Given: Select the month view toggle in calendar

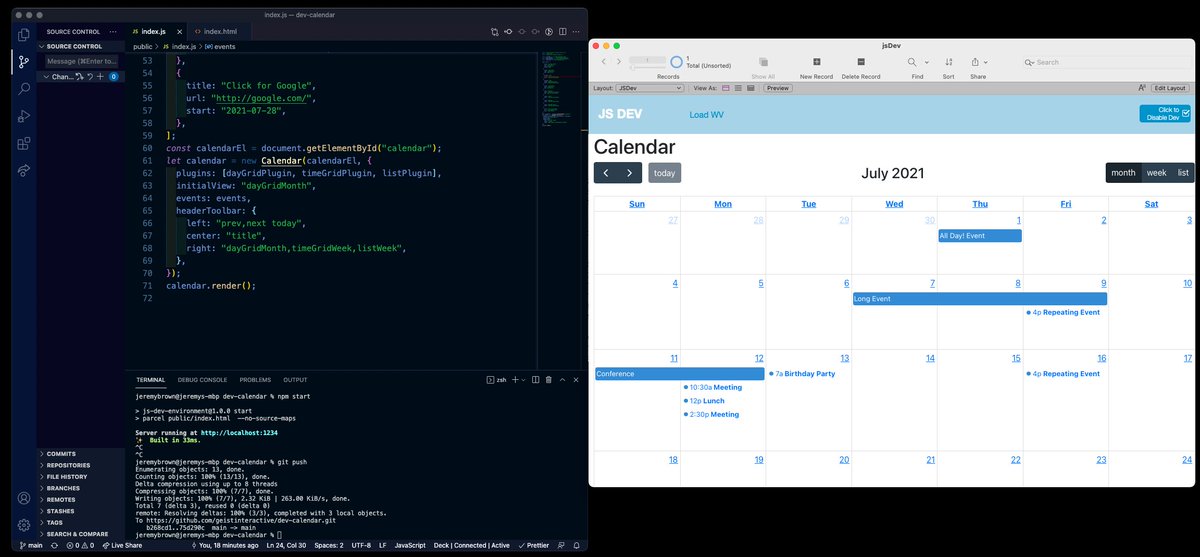Looking at the screenshot, I should click(1123, 173).
